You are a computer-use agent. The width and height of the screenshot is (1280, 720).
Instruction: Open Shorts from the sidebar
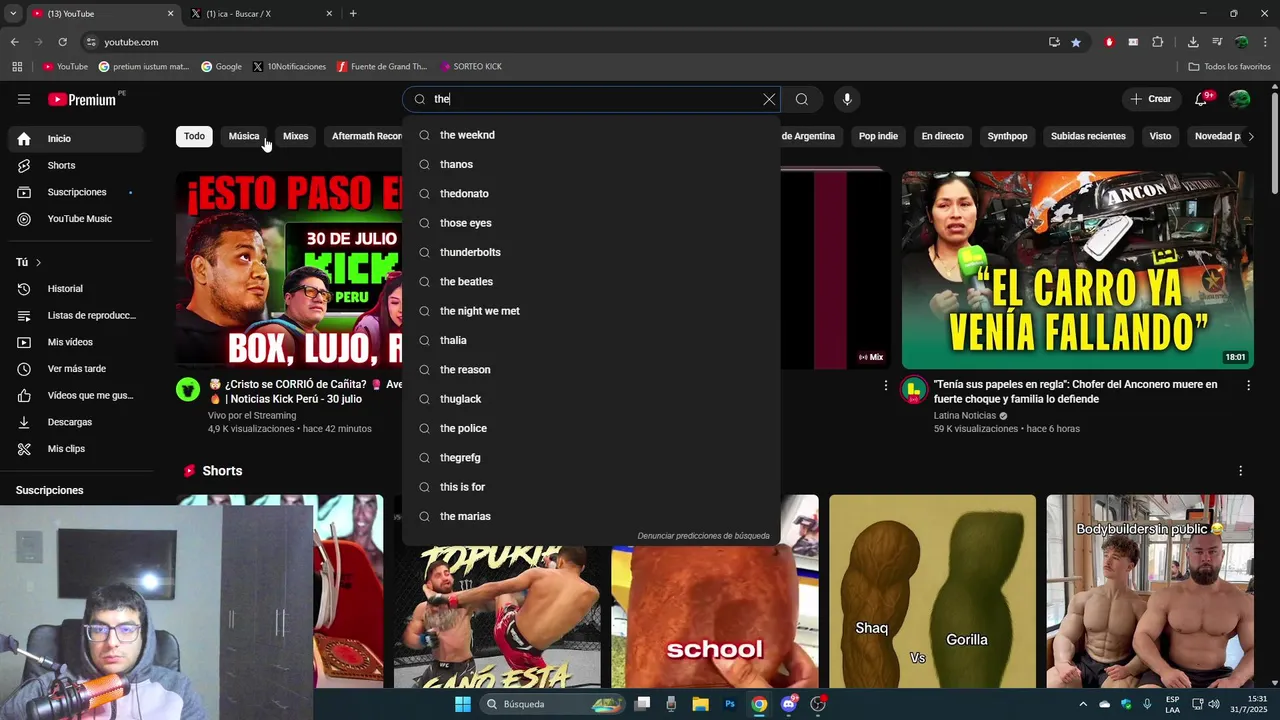pyautogui.click(x=78, y=165)
